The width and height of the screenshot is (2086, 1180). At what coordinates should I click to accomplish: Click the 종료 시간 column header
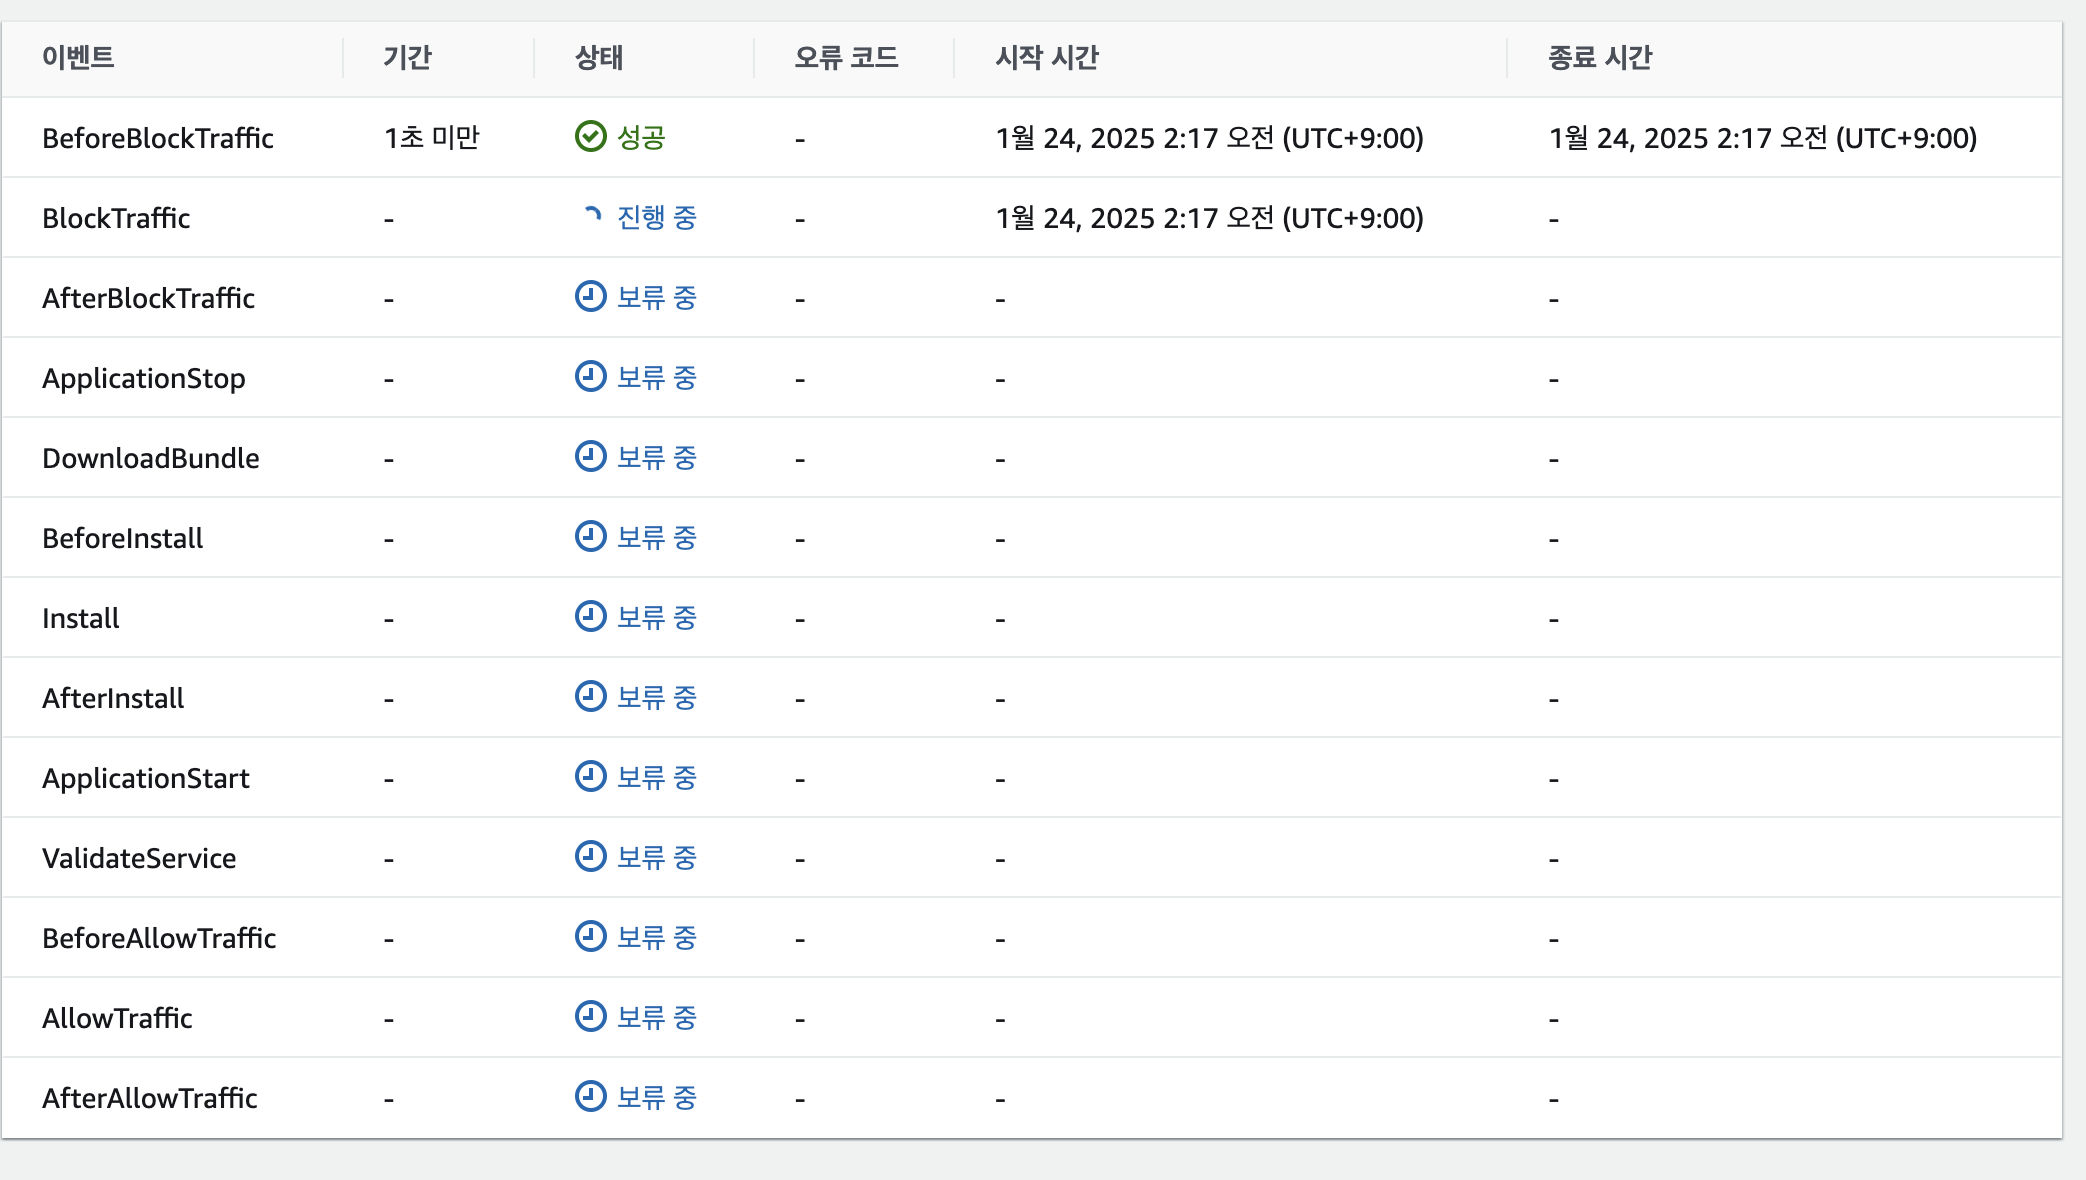coord(1600,58)
